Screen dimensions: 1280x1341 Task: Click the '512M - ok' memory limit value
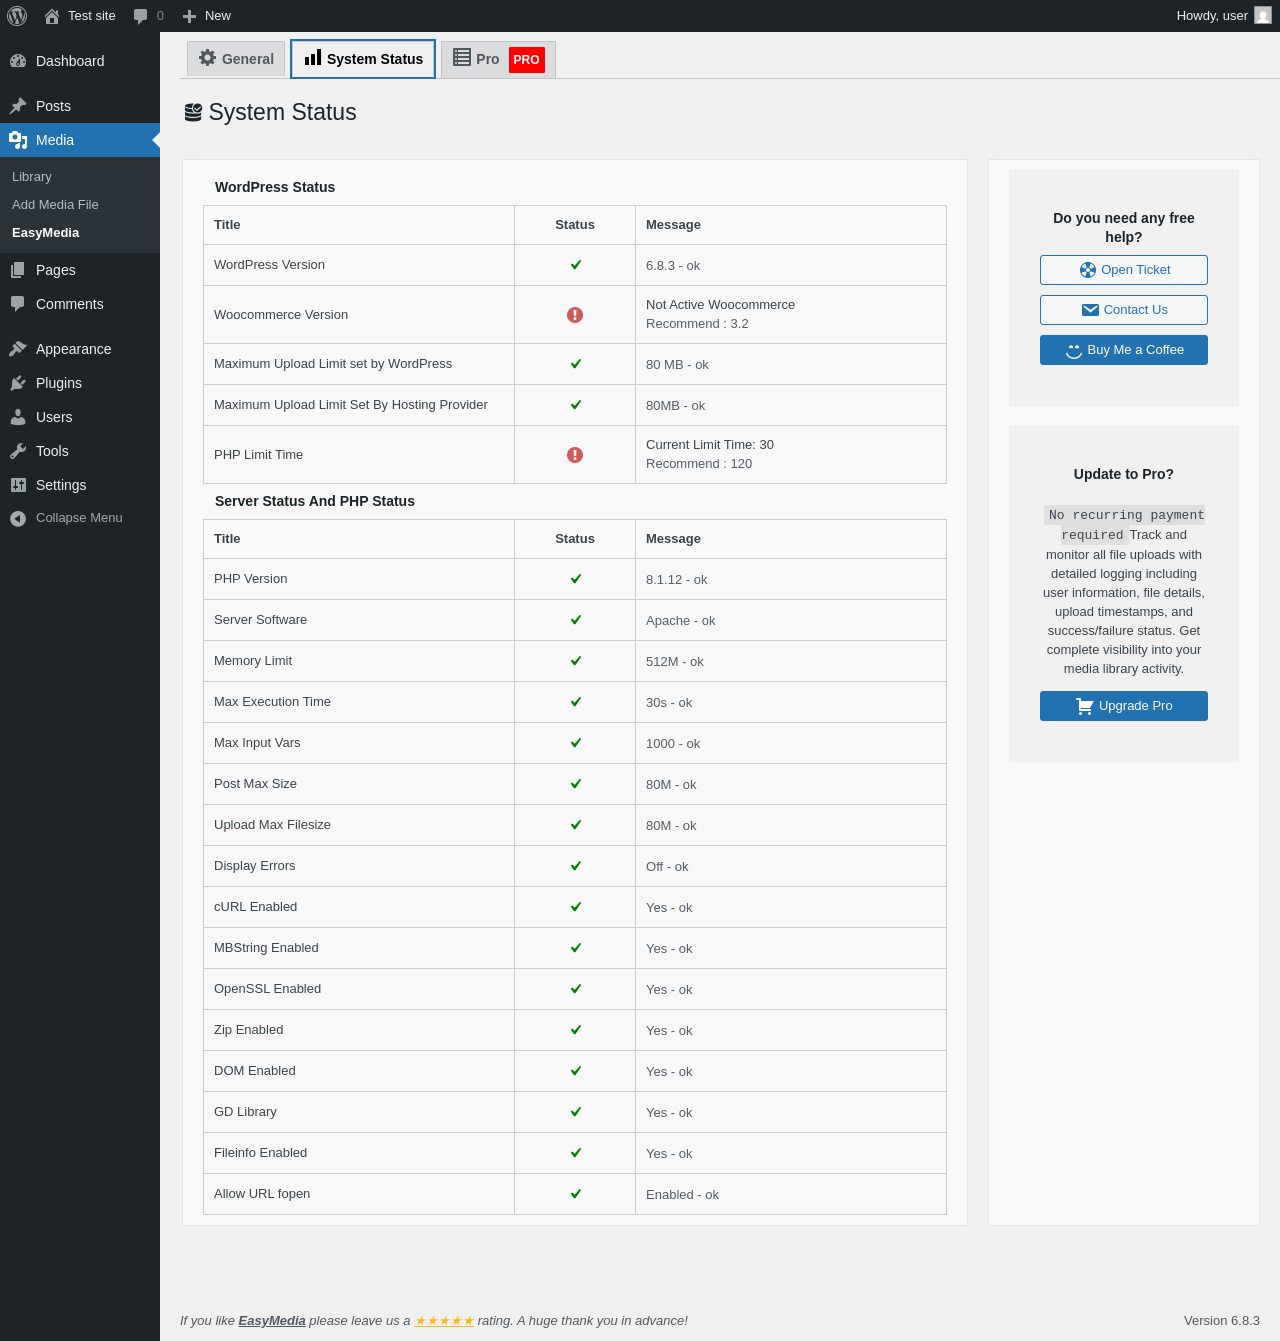[675, 662]
